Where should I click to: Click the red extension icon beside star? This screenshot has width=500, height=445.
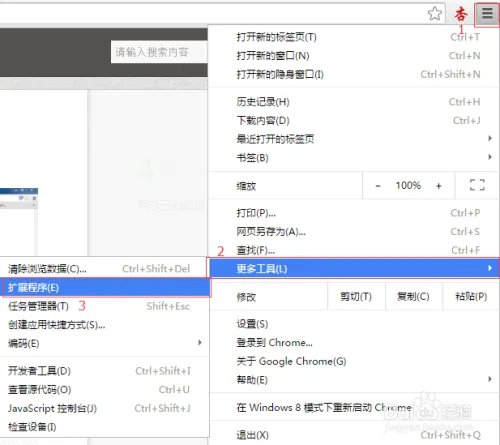(461, 14)
